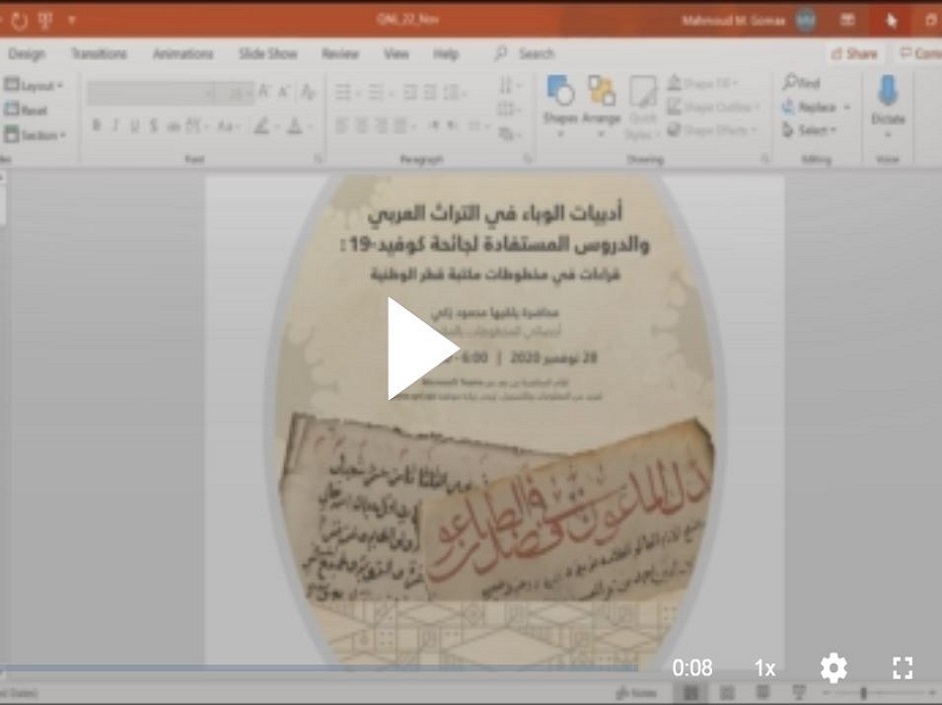The width and height of the screenshot is (942, 705).
Task: Click Find in the Editing group
Action: coord(801,82)
